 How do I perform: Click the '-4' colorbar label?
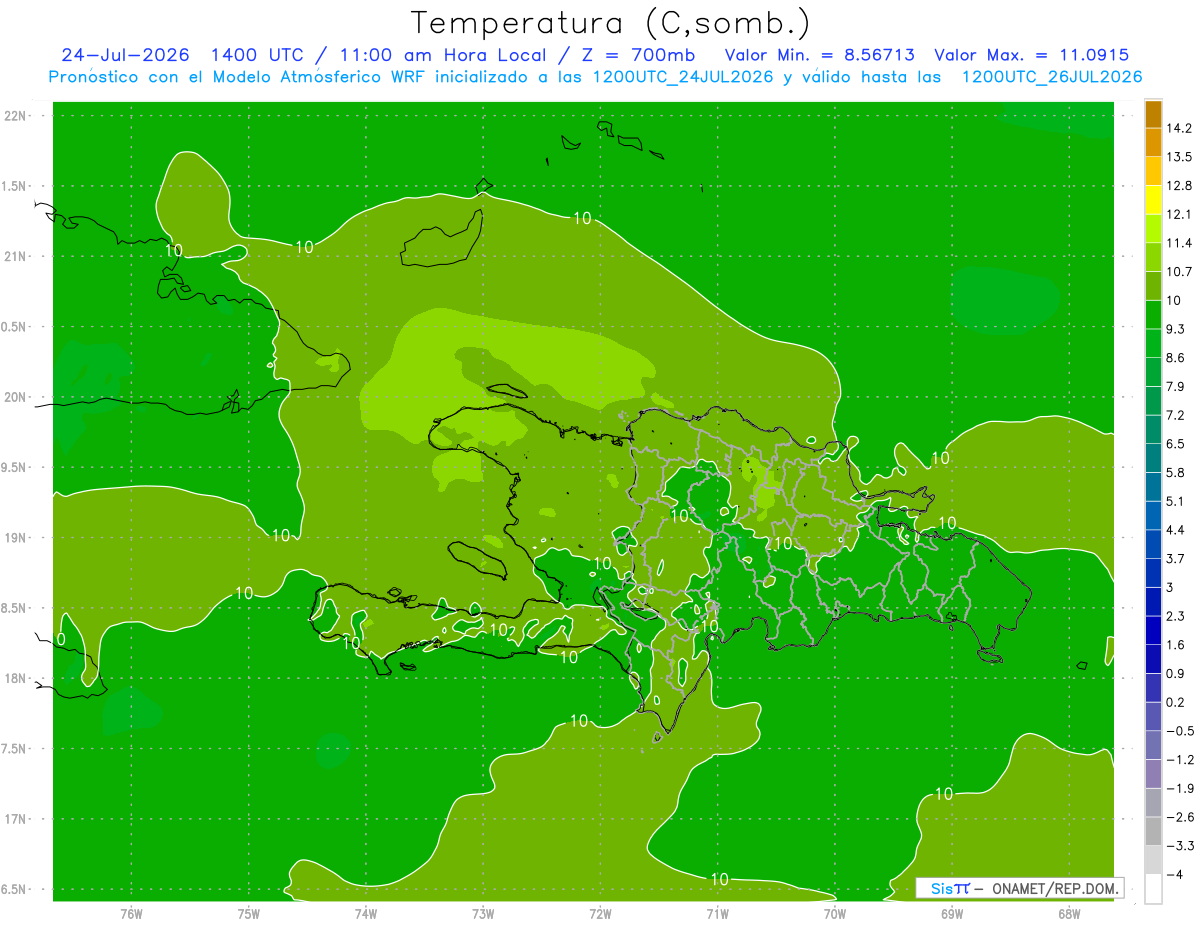(1175, 874)
